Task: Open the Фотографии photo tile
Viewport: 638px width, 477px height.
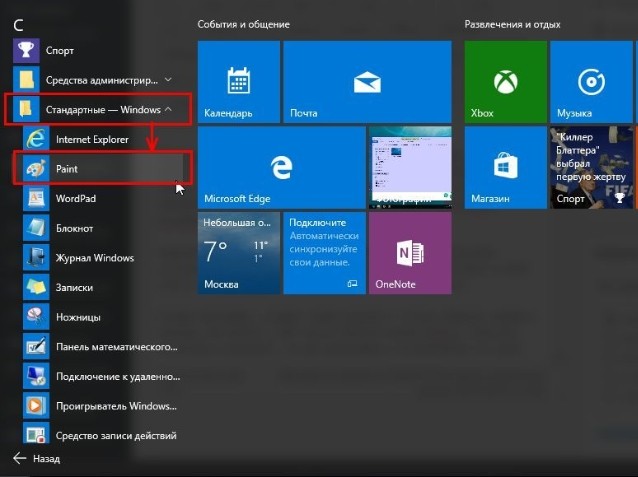Action: 410,167
